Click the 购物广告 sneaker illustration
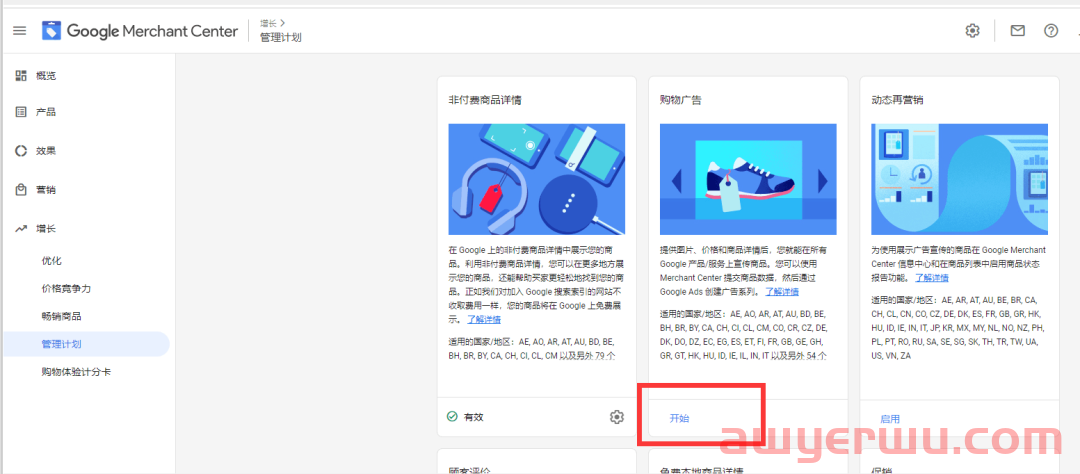This screenshot has height=474, width=1080. click(748, 179)
